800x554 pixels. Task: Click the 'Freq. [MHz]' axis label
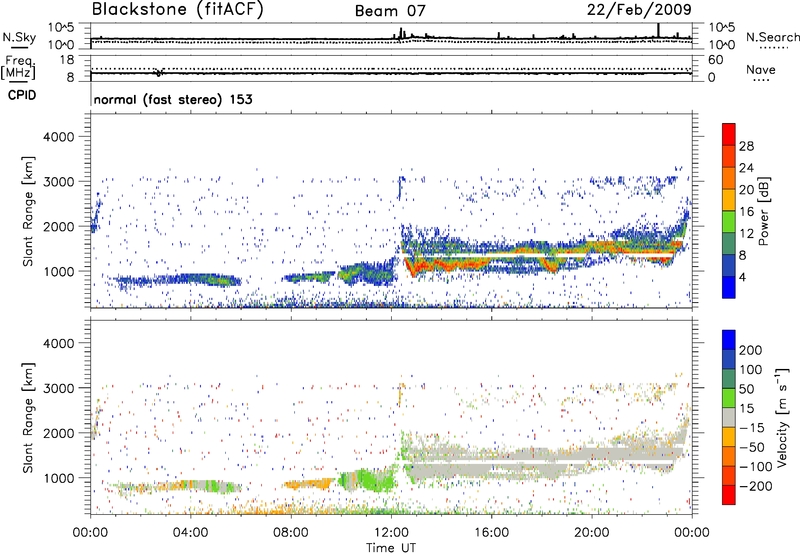click(18, 68)
